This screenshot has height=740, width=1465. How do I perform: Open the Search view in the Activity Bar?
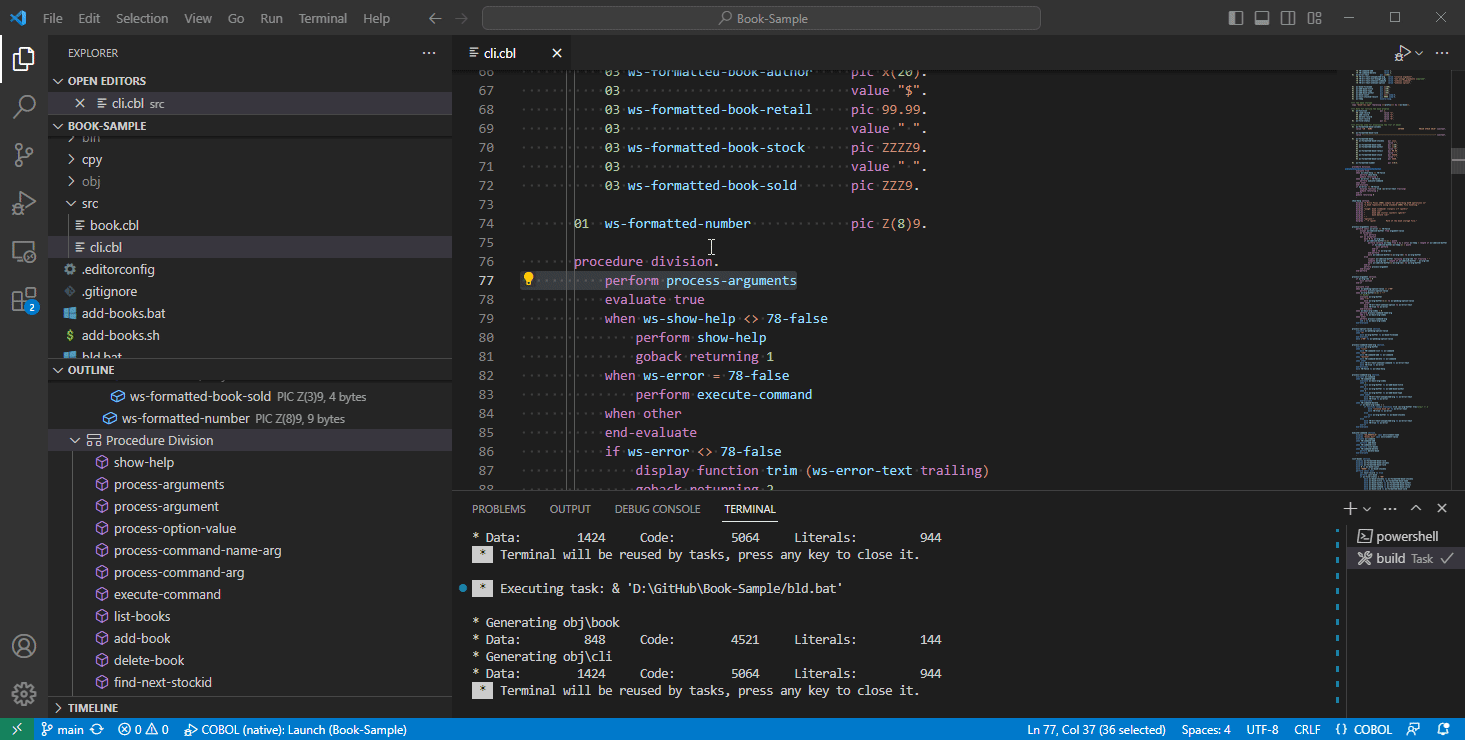24,106
